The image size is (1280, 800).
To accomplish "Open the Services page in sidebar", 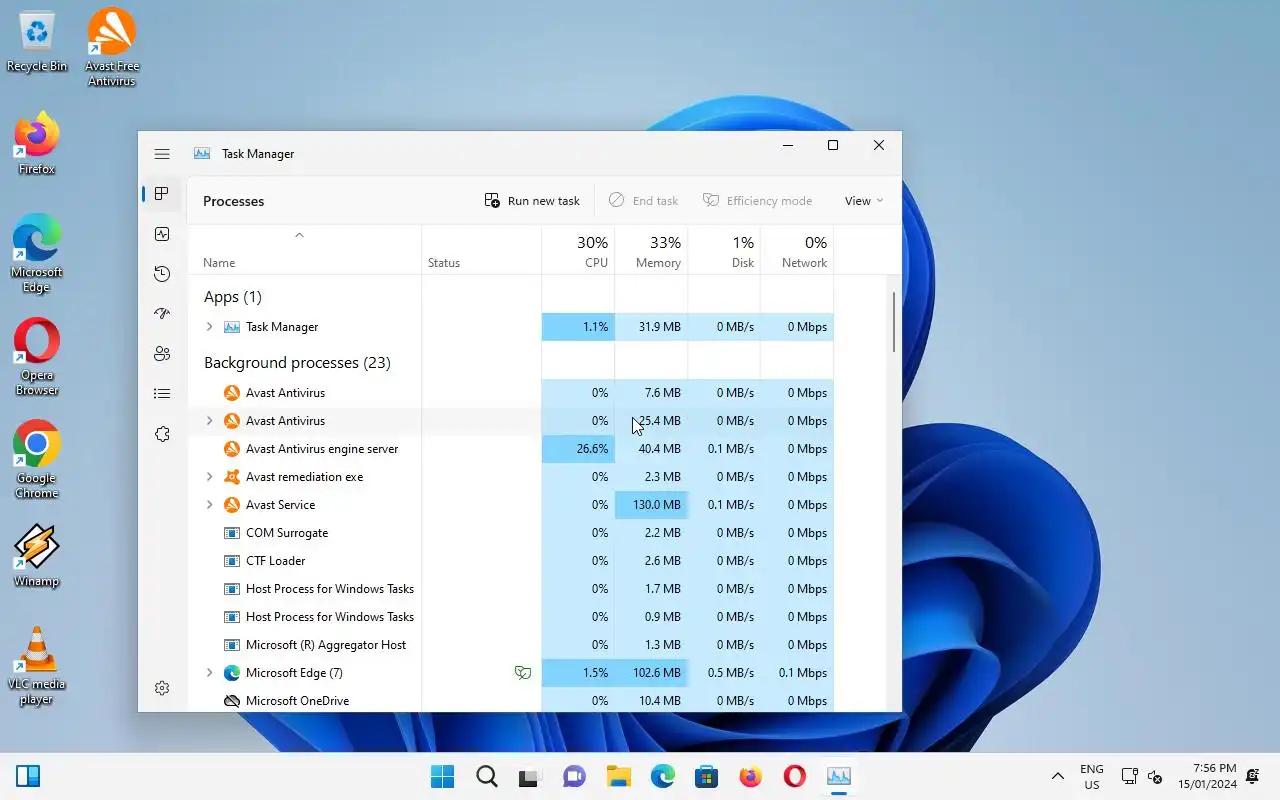I will click(162, 434).
